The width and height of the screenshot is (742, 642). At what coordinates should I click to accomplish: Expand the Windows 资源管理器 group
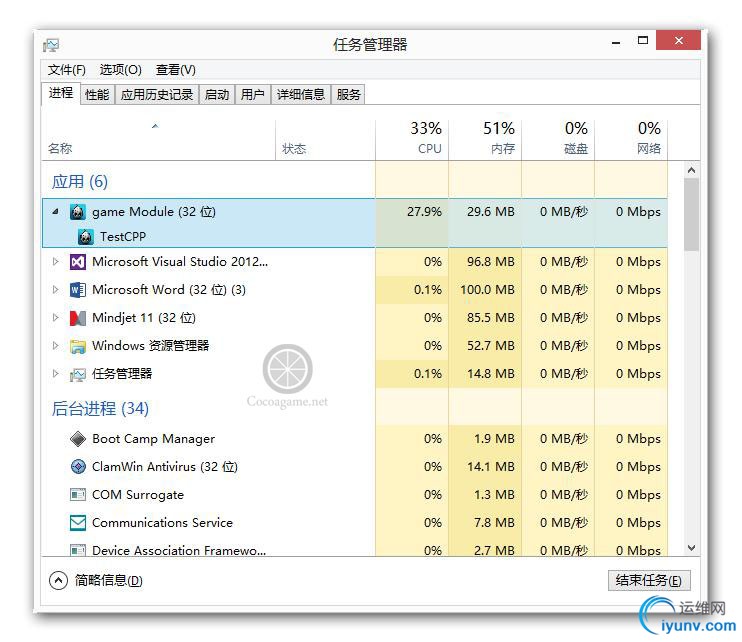pyautogui.click(x=55, y=345)
